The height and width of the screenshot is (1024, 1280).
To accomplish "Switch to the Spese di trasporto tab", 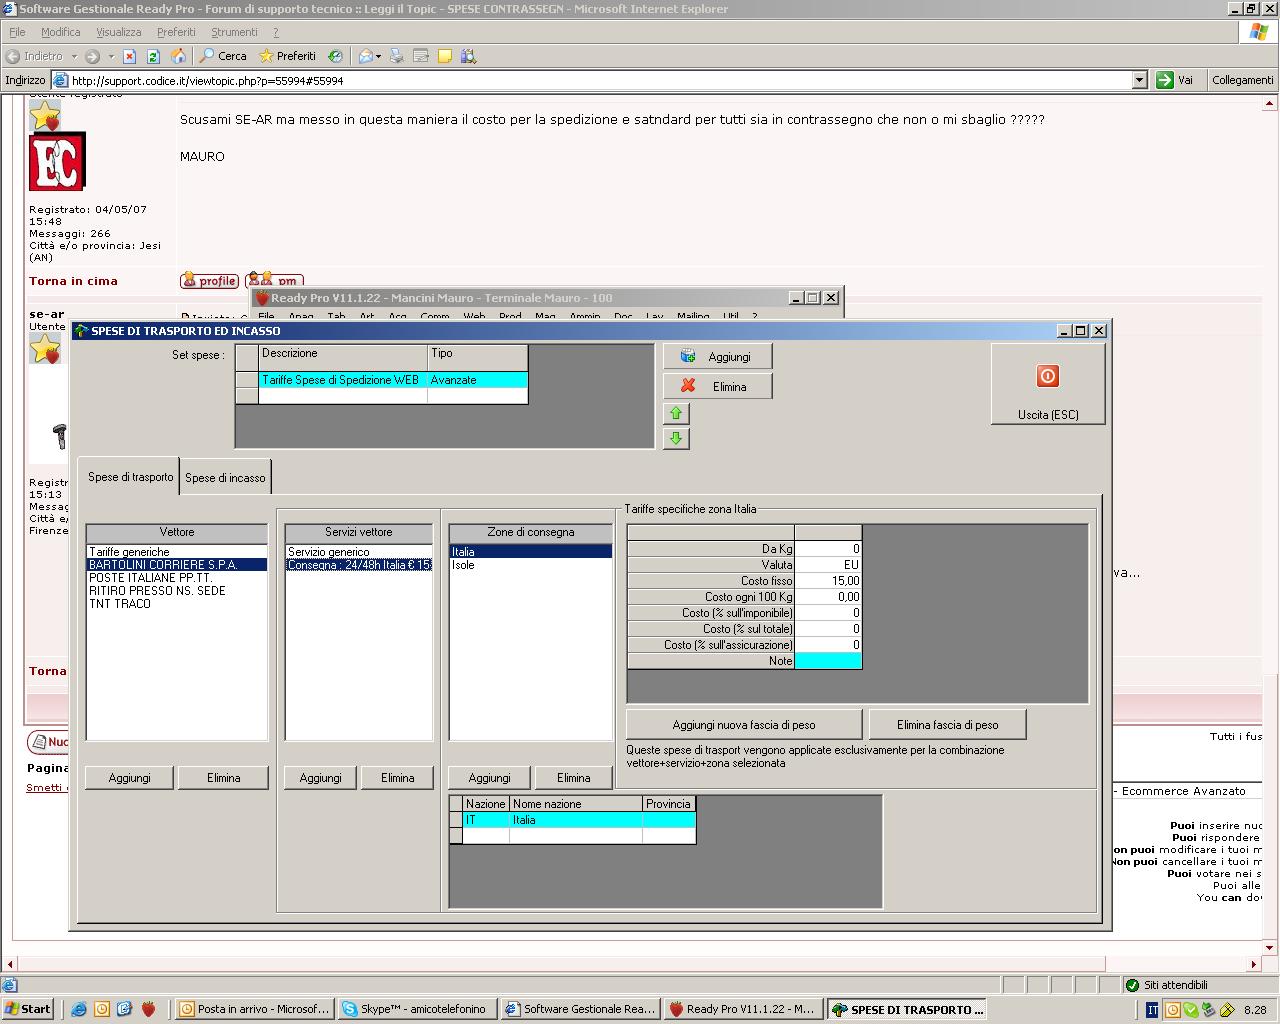I will coord(130,476).
